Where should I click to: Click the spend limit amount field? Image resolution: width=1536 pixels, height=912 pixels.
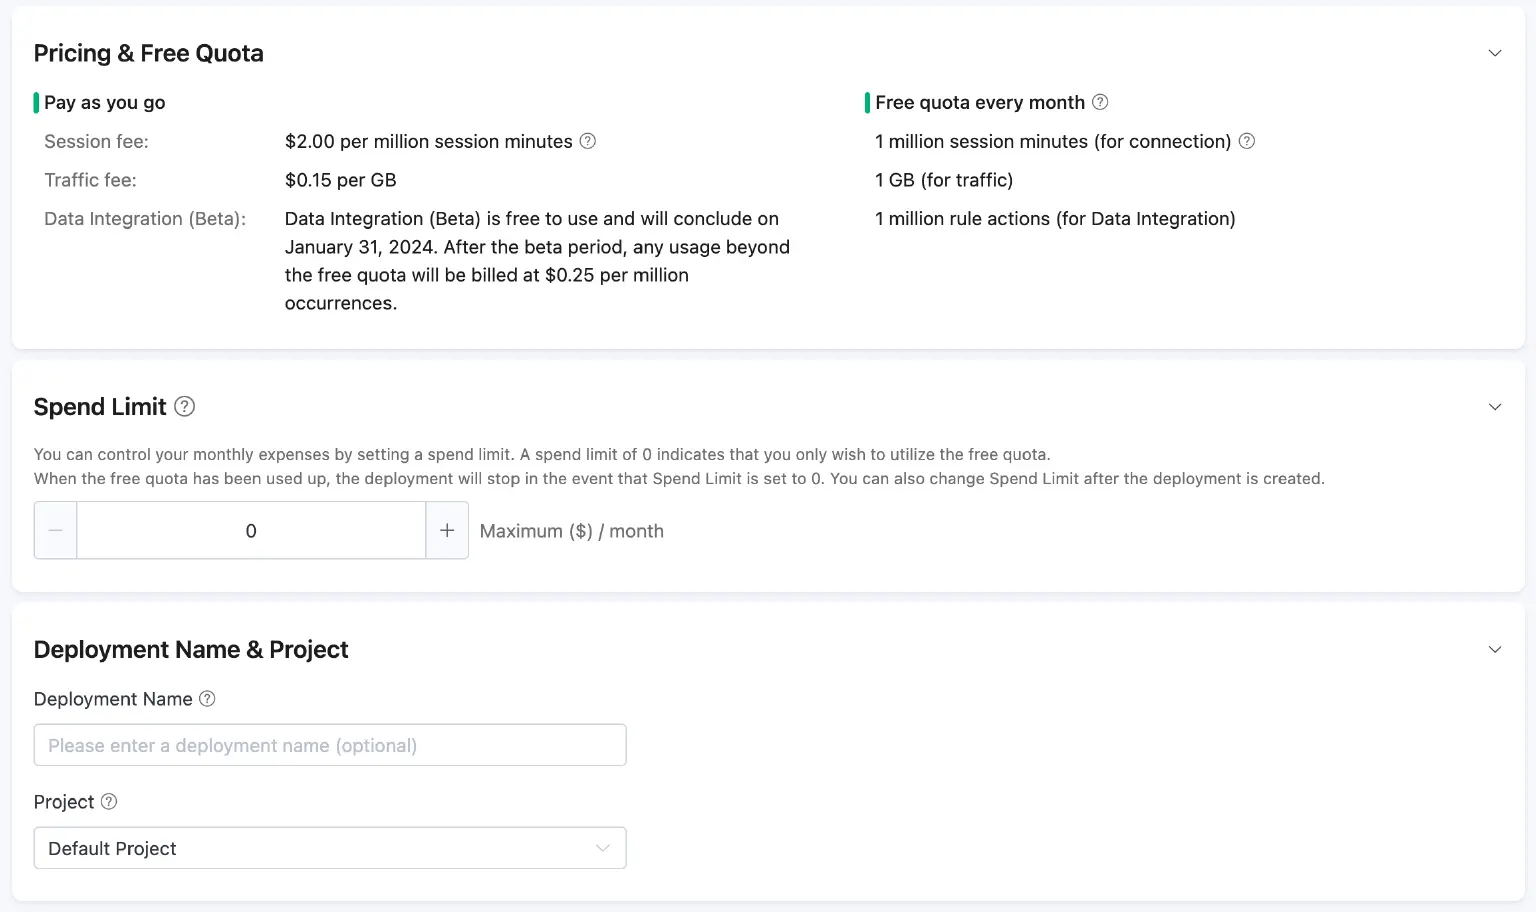pyautogui.click(x=251, y=530)
